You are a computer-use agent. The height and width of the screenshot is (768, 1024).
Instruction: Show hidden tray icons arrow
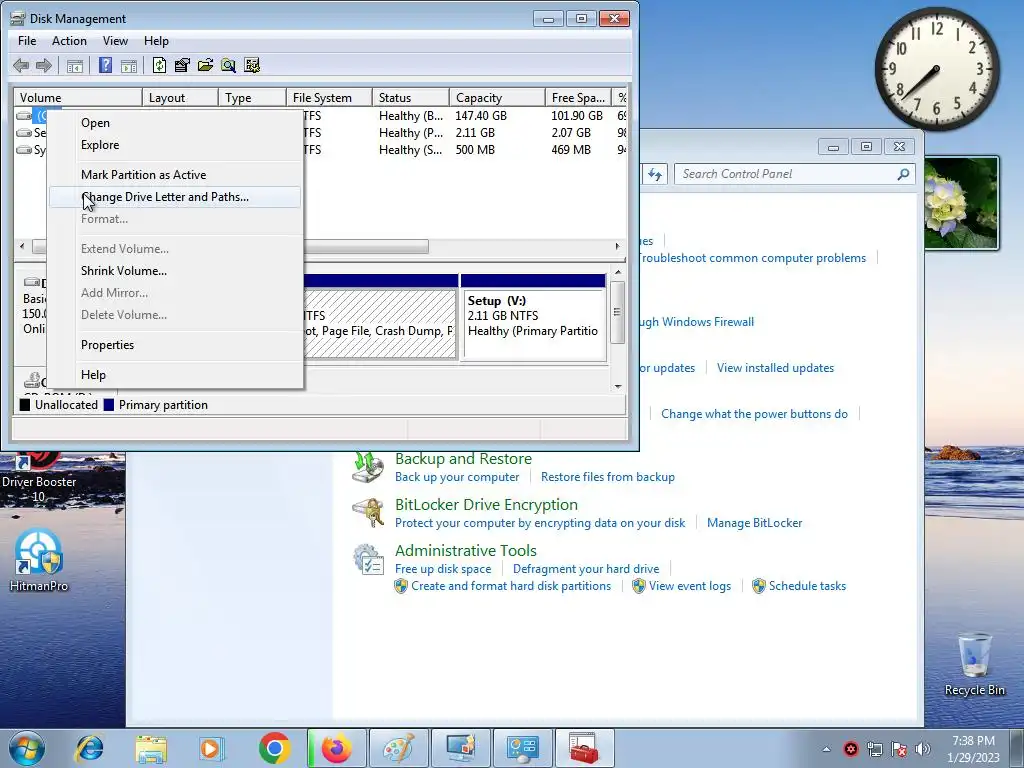point(826,749)
